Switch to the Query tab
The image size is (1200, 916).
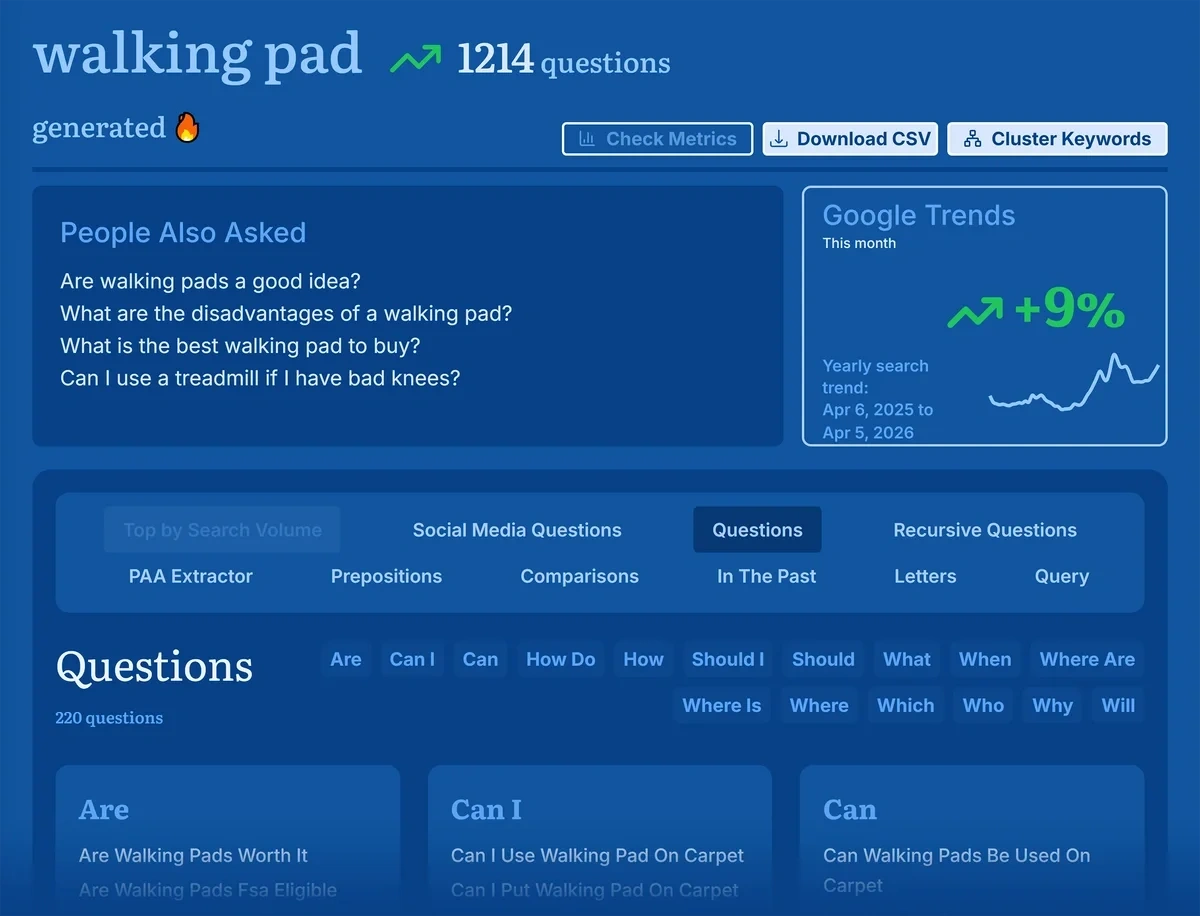pos(1062,576)
